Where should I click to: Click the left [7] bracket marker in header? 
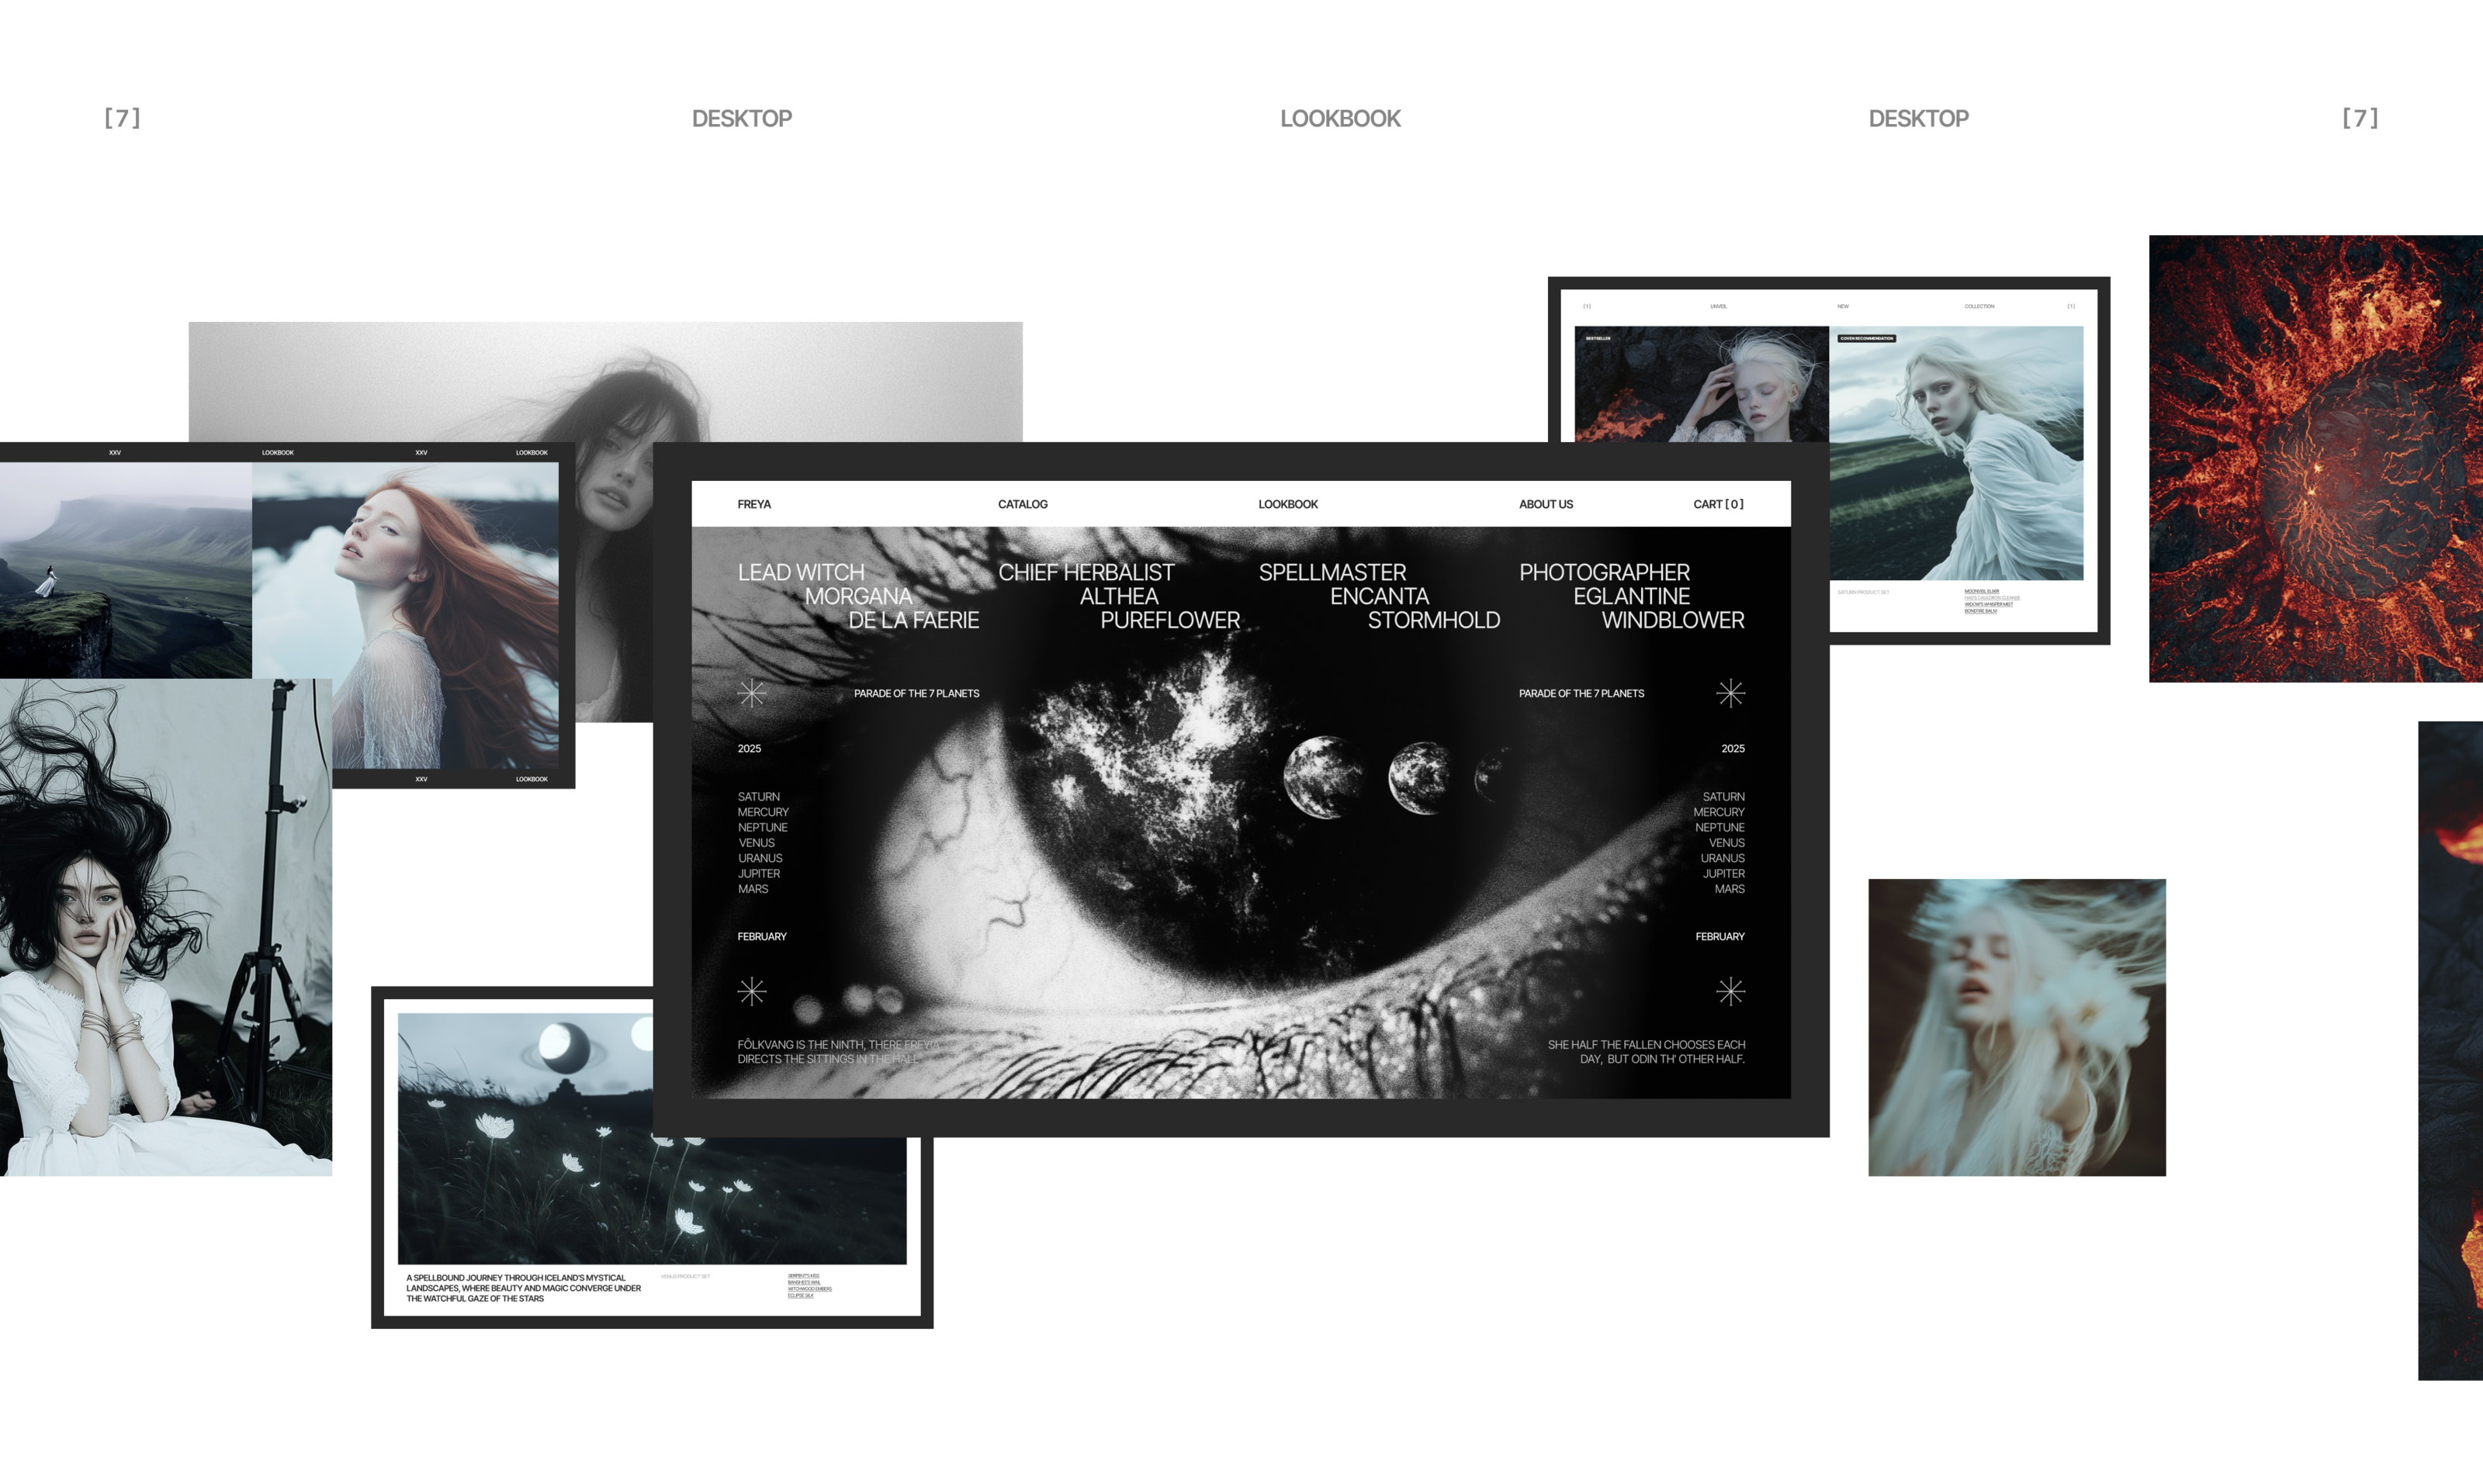[122, 118]
